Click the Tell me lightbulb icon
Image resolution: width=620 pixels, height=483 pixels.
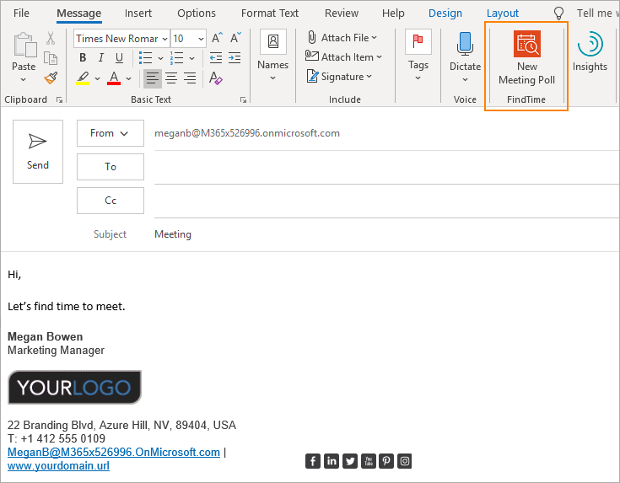(x=558, y=13)
